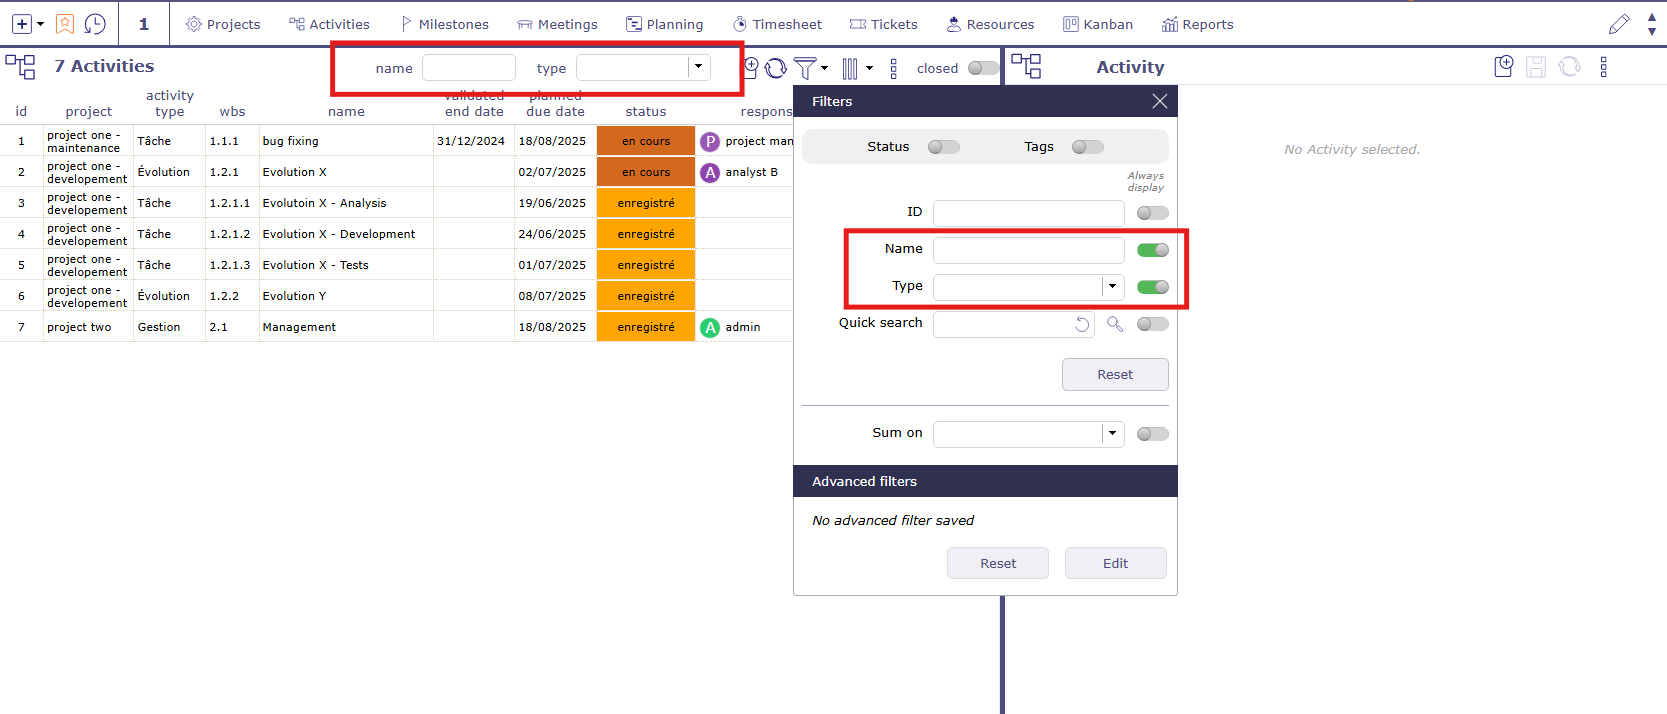Go to the Kanban menu
This screenshot has width=1667, height=714.
(1097, 24)
